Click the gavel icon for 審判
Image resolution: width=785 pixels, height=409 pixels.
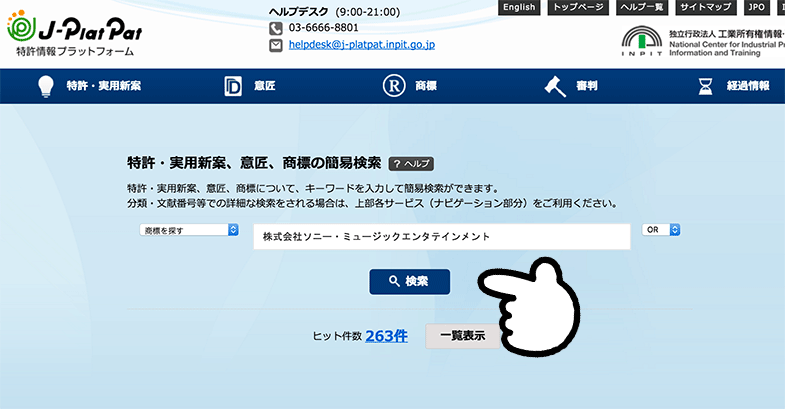point(555,86)
